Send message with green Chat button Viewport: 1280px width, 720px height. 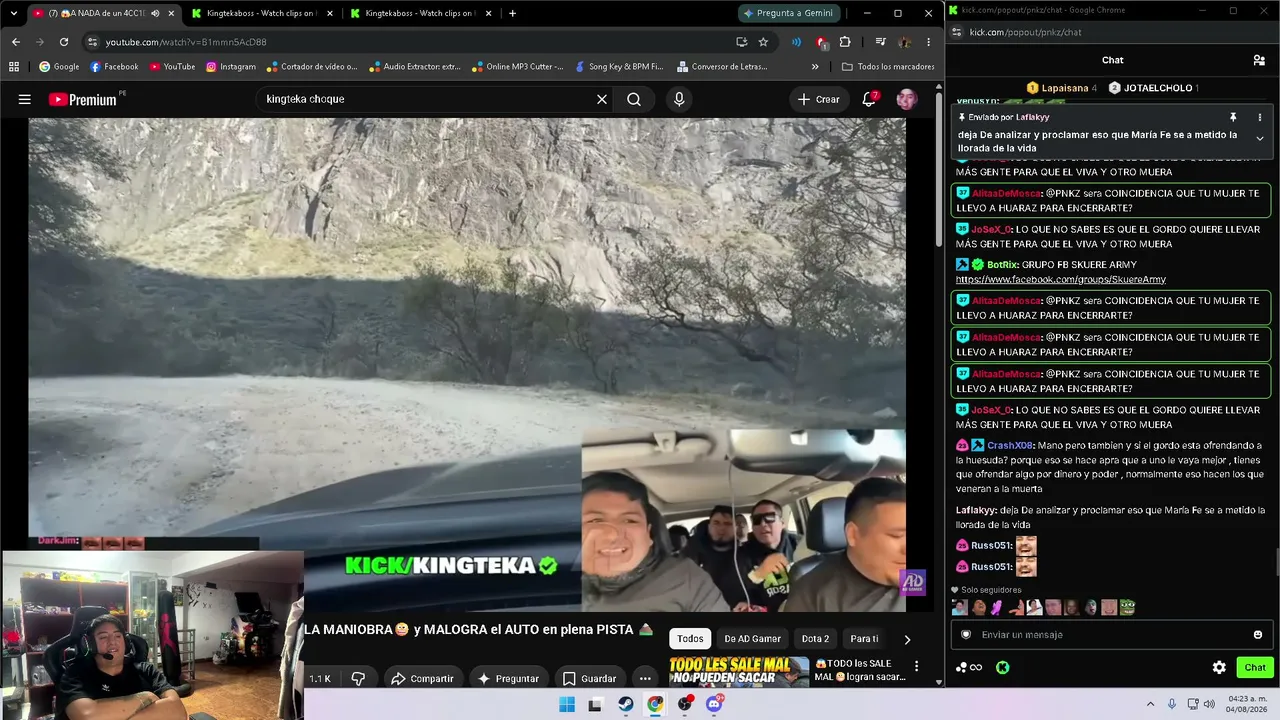(x=1255, y=667)
